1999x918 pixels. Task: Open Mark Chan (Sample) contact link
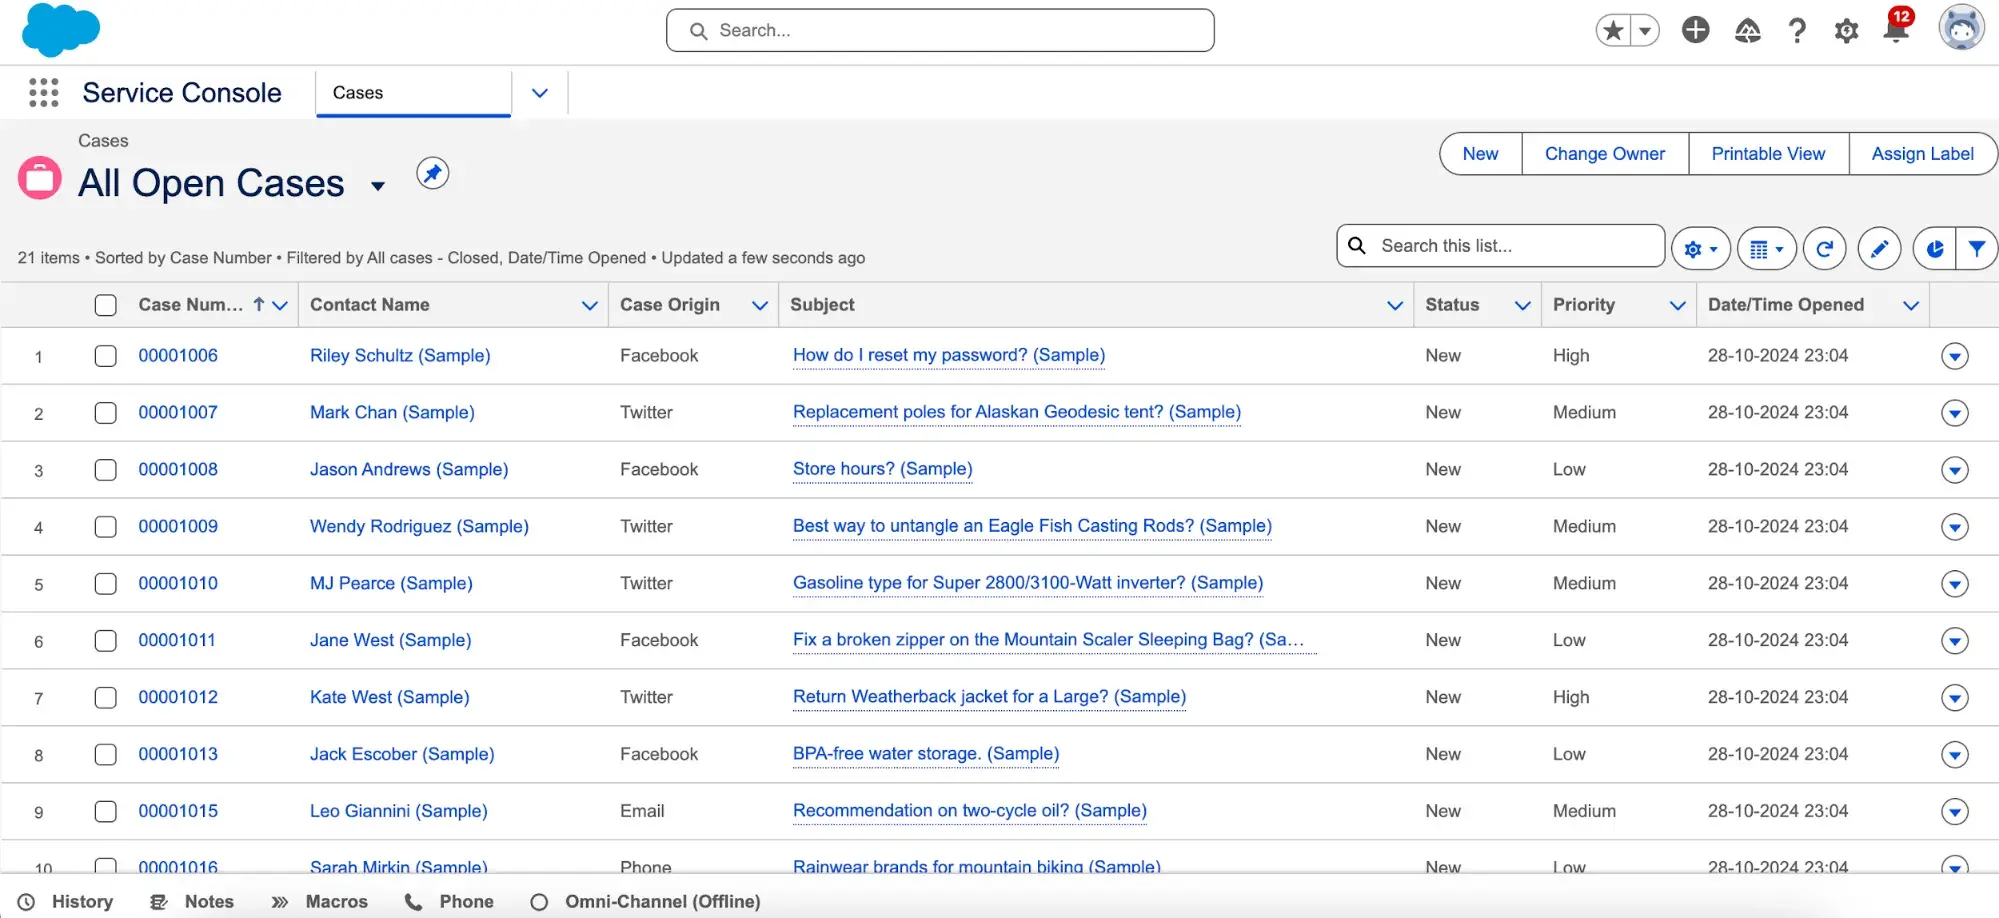(x=392, y=412)
